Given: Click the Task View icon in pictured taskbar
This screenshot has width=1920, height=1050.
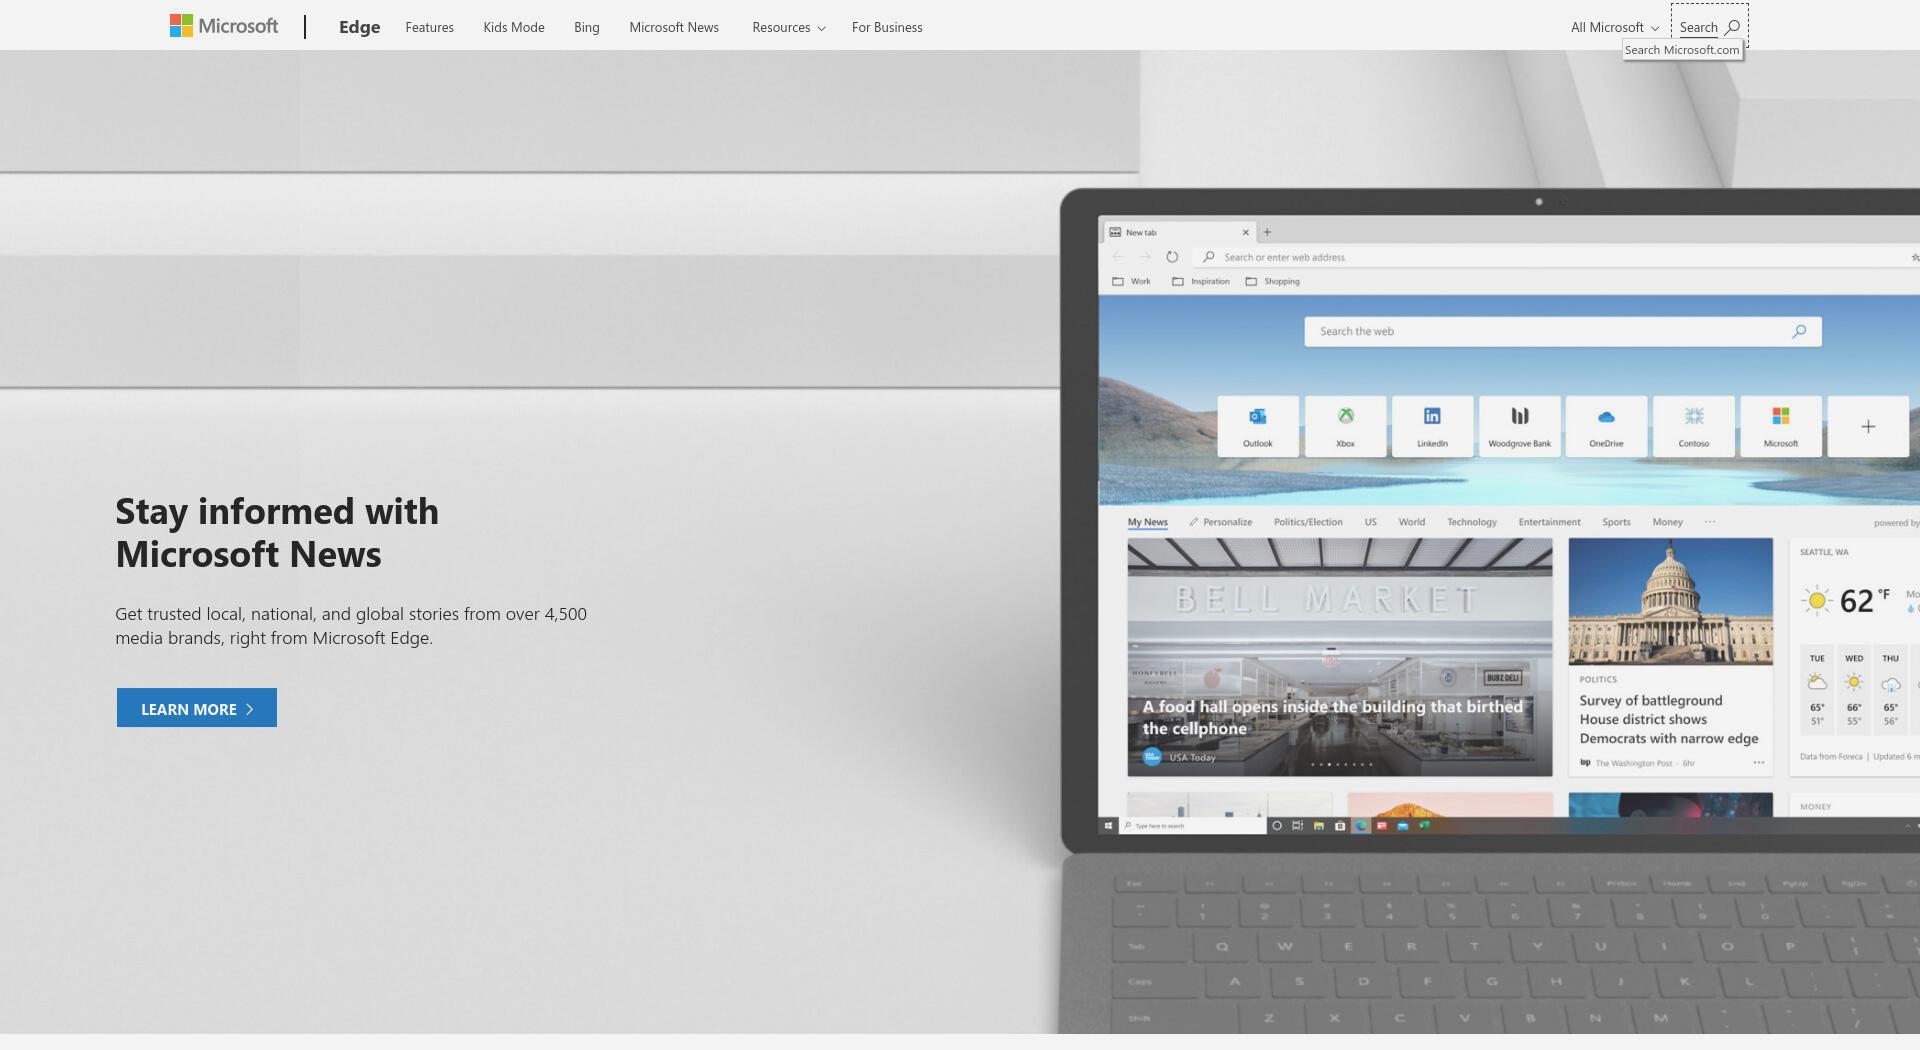Looking at the screenshot, I should [1298, 826].
